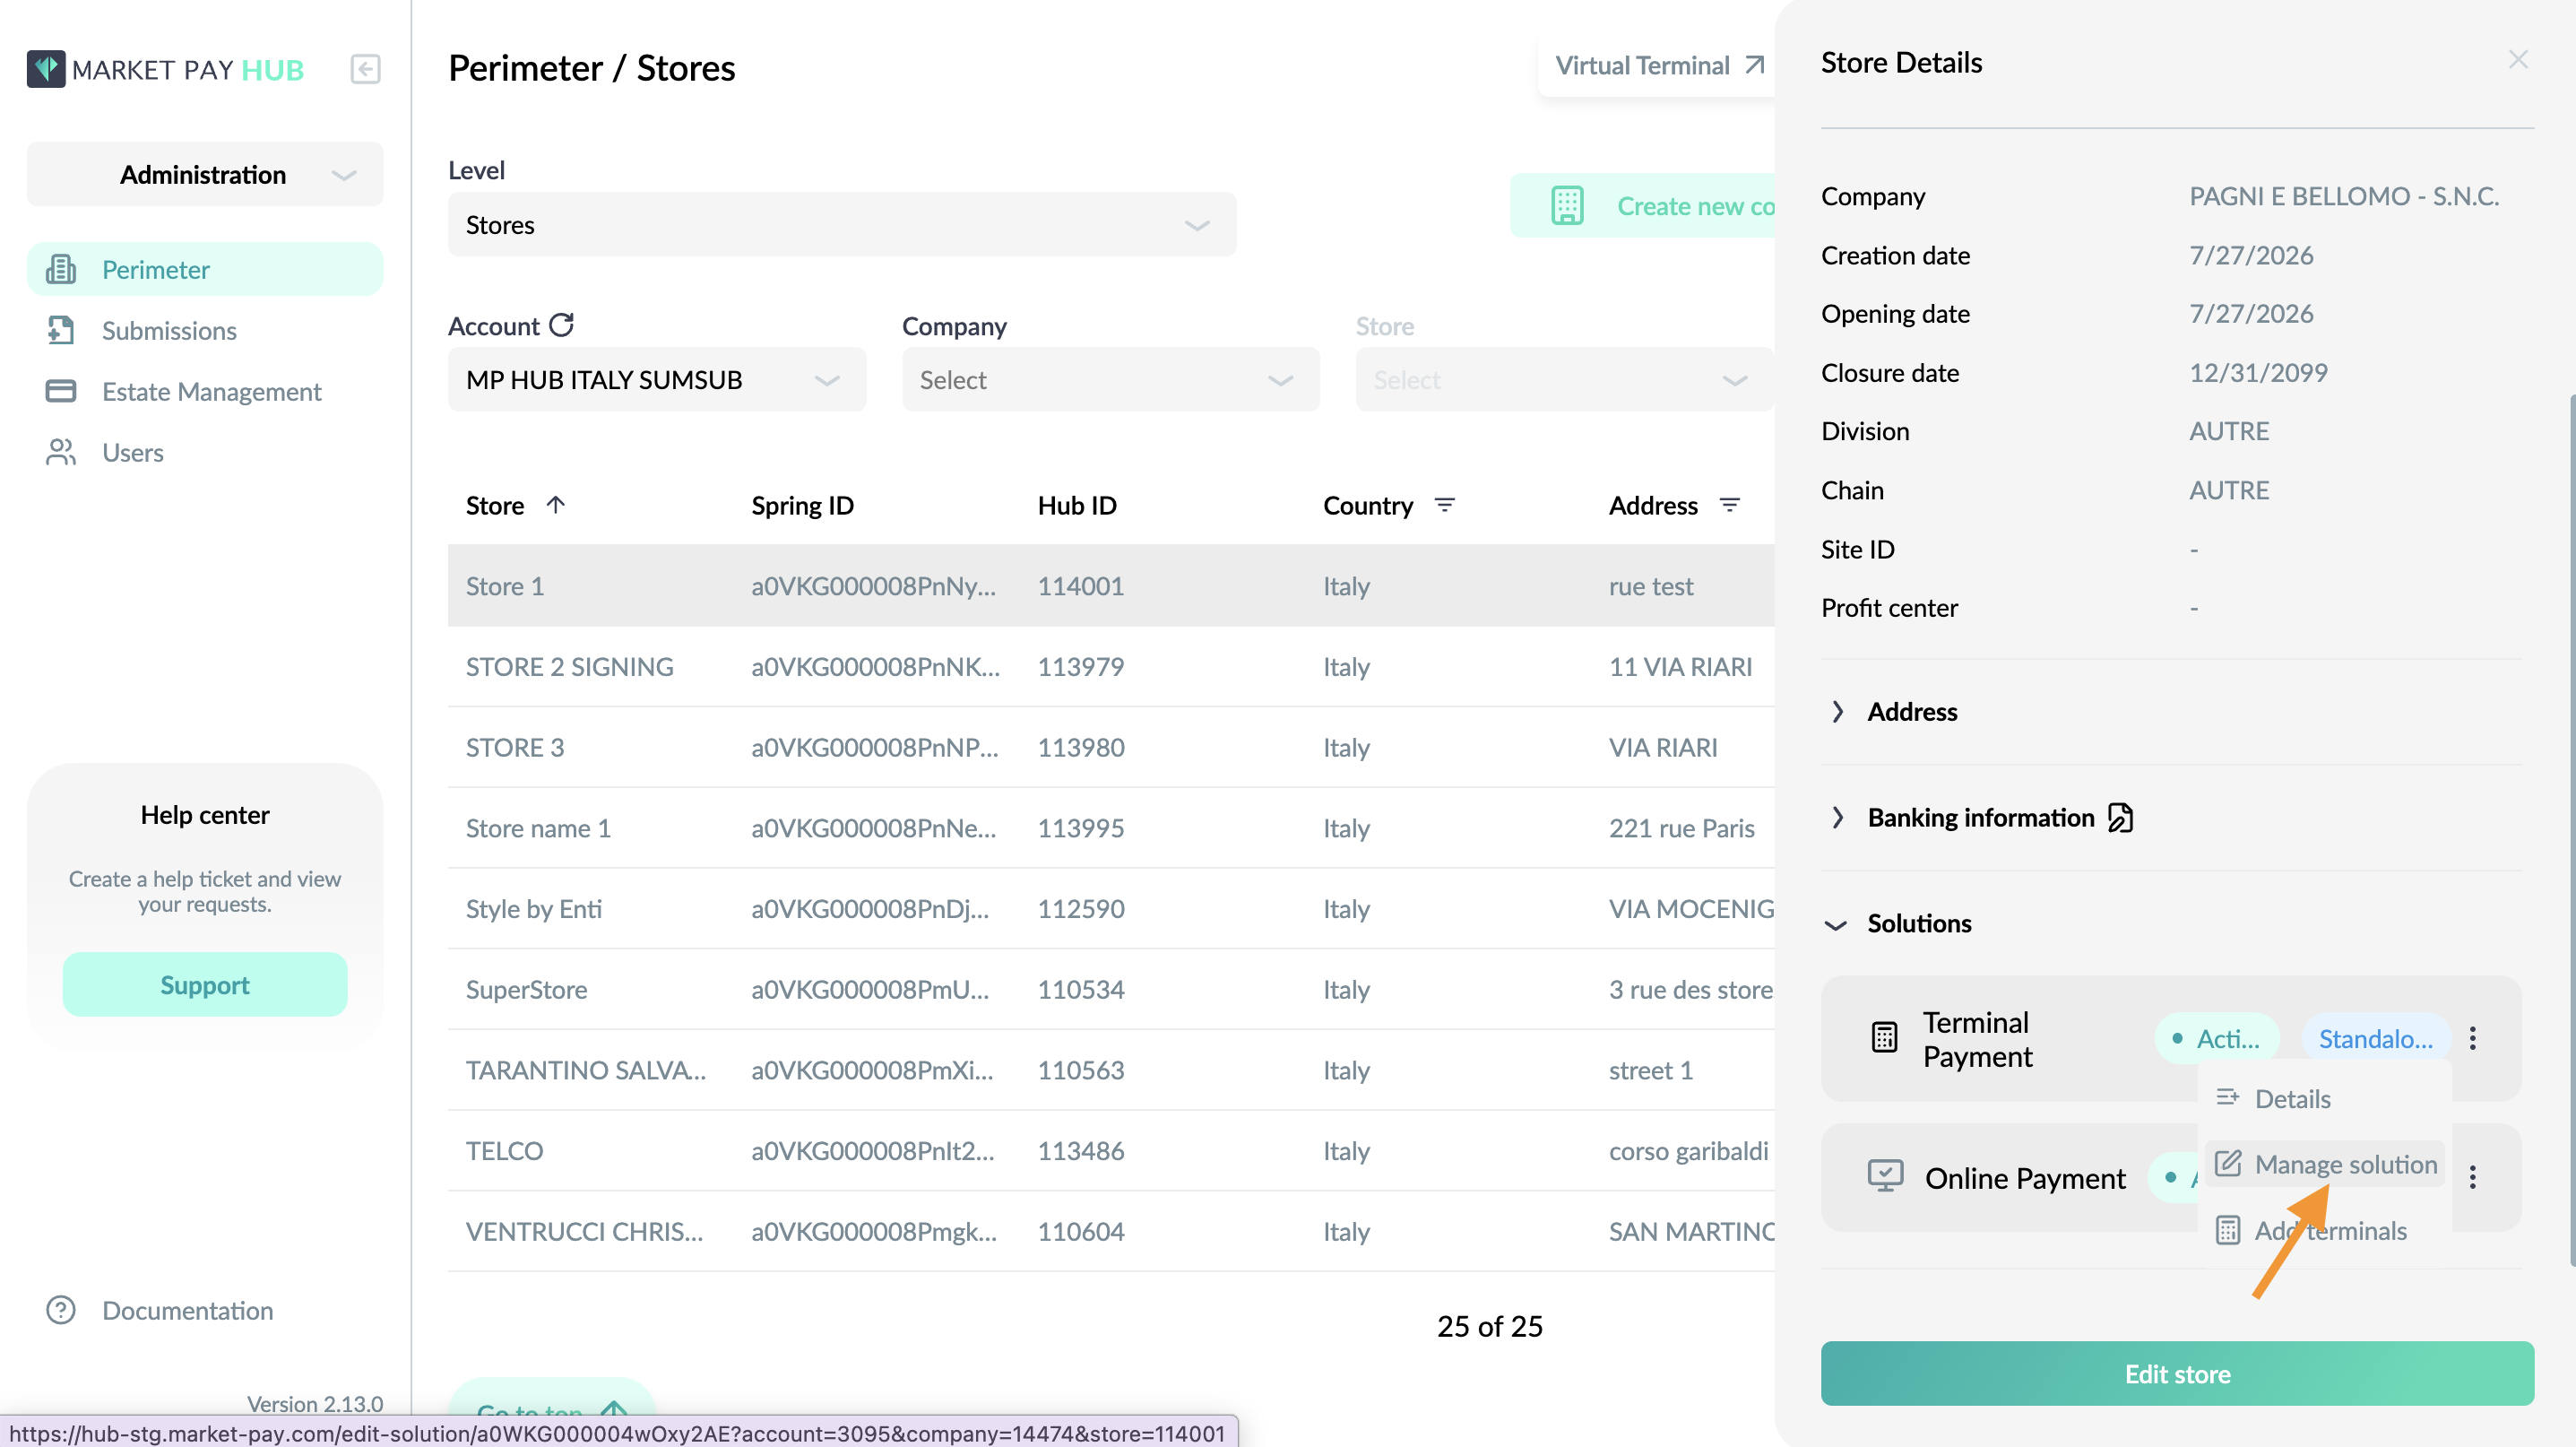Click the Market Pay Hub logo
The height and width of the screenshot is (1447, 2576).
click(x=165, y=69)
